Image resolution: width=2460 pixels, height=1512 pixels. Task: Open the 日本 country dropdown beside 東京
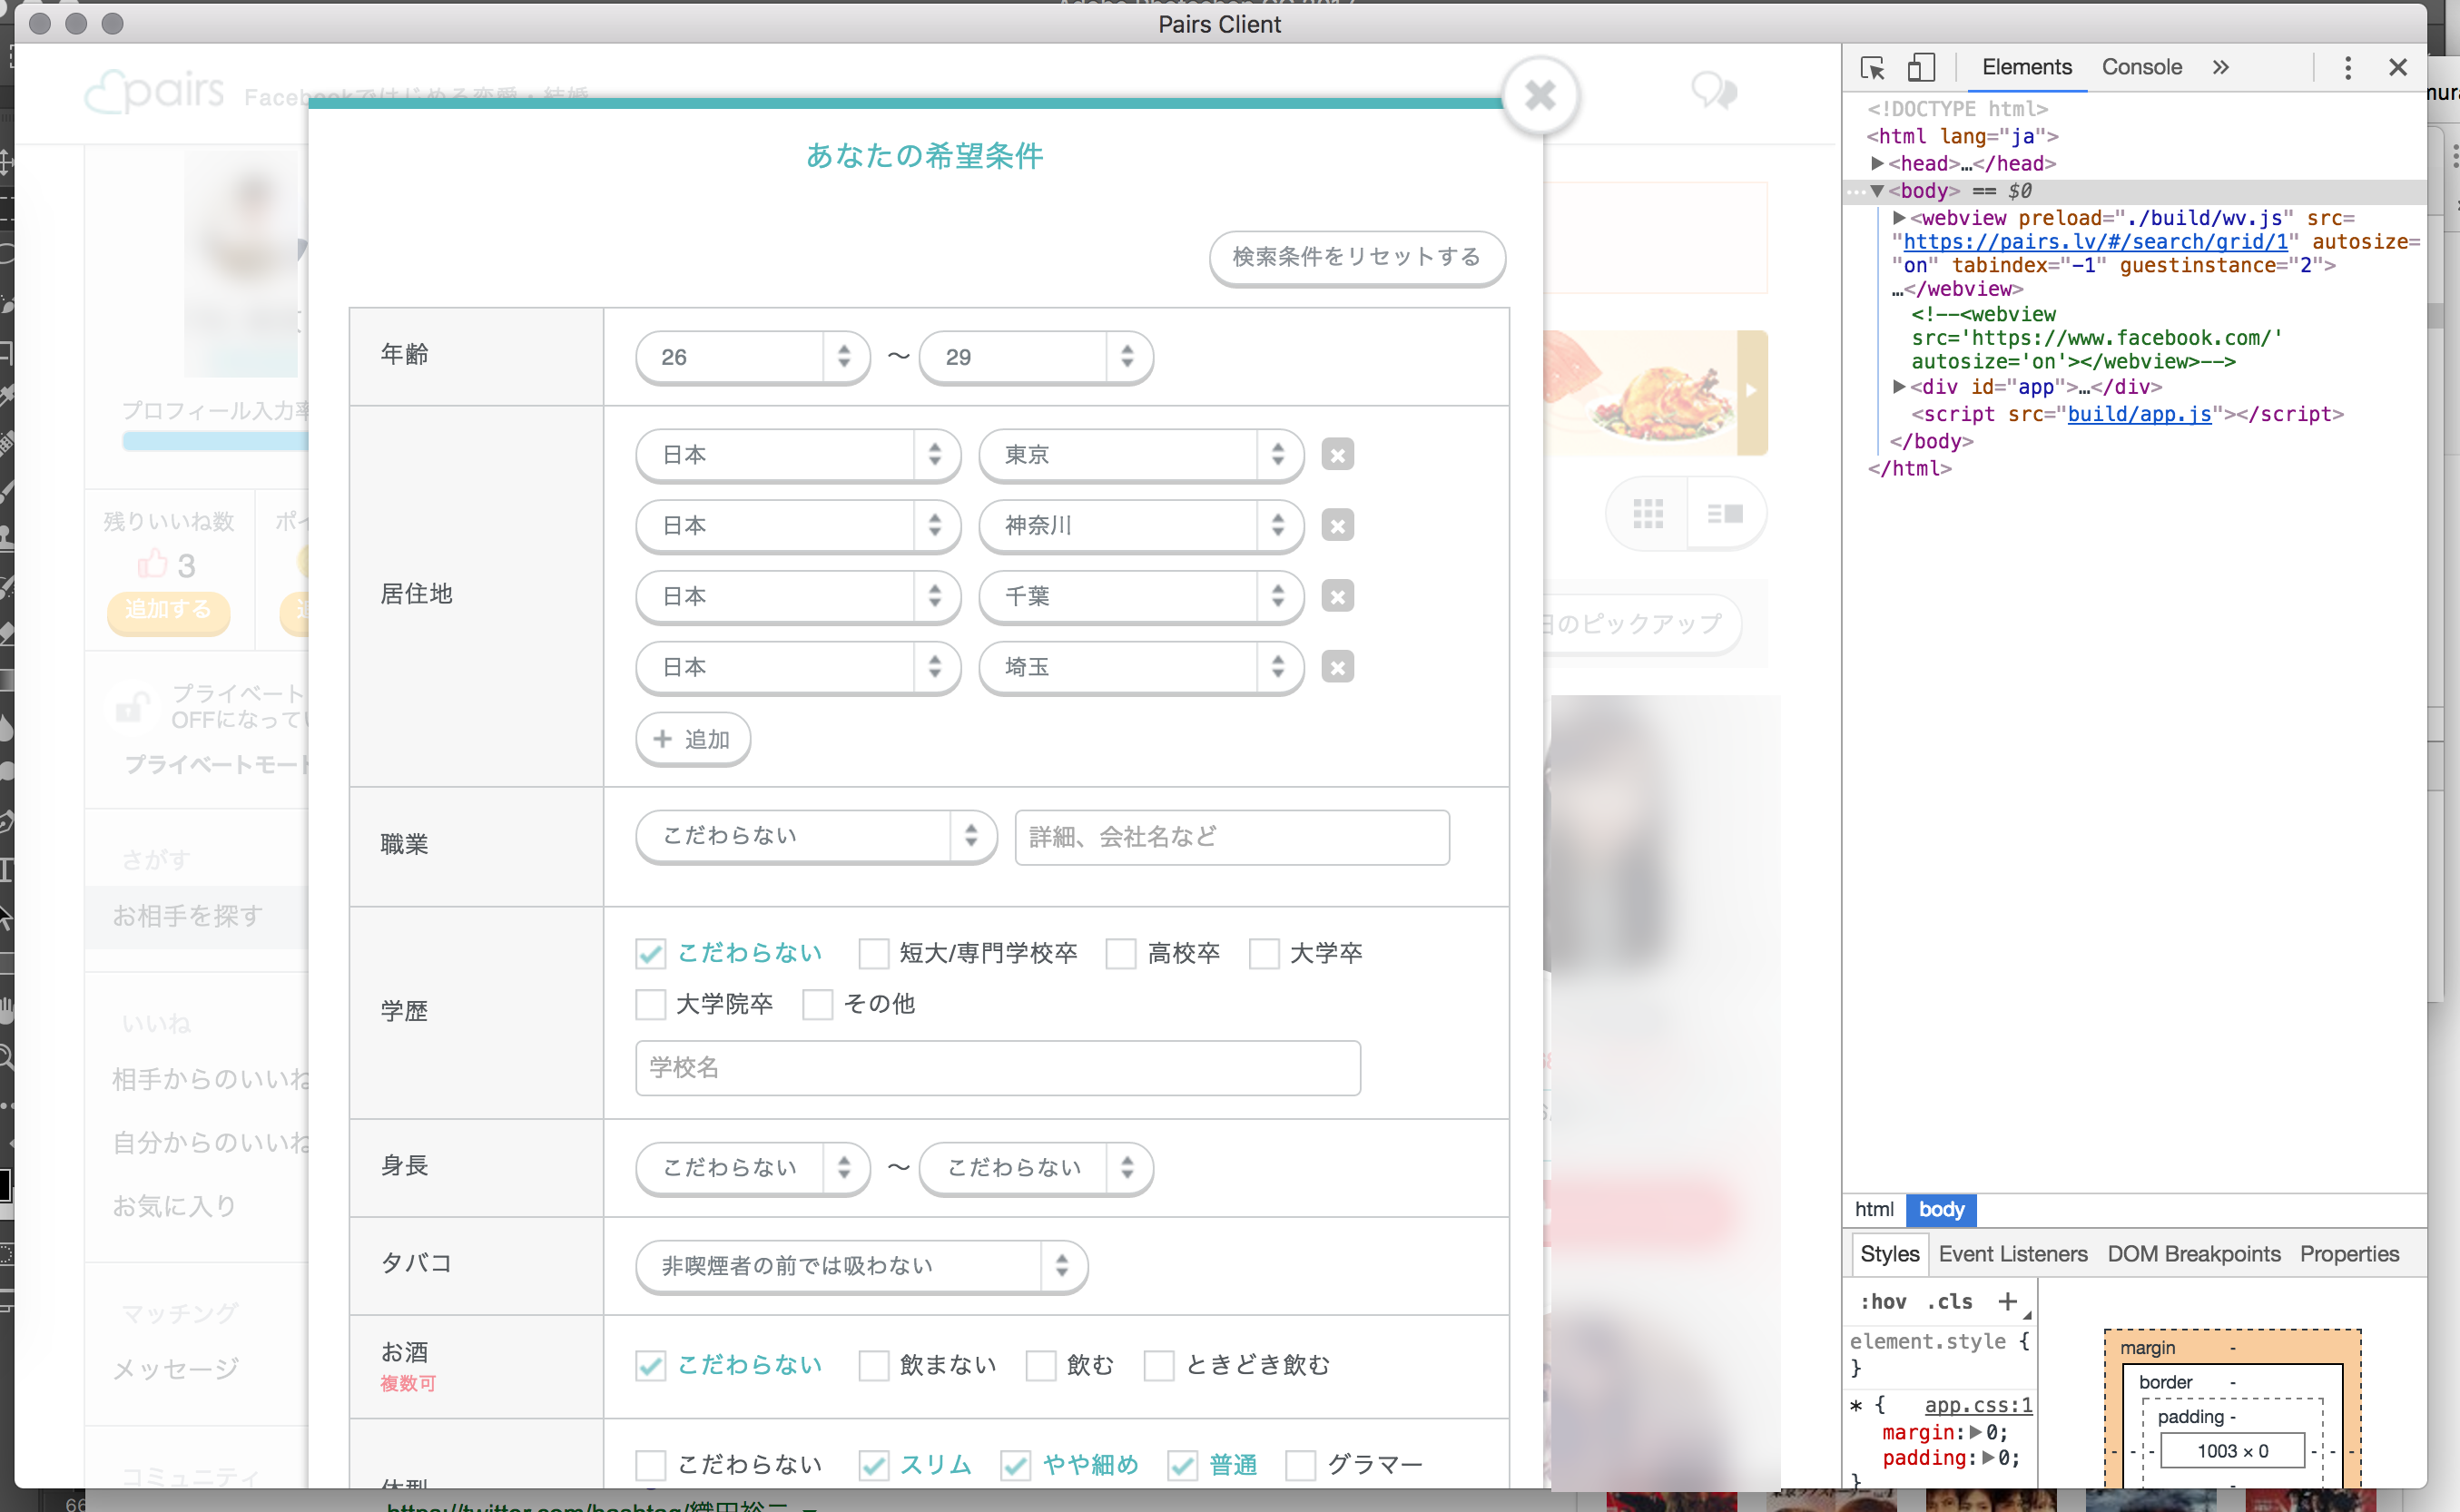798,455
